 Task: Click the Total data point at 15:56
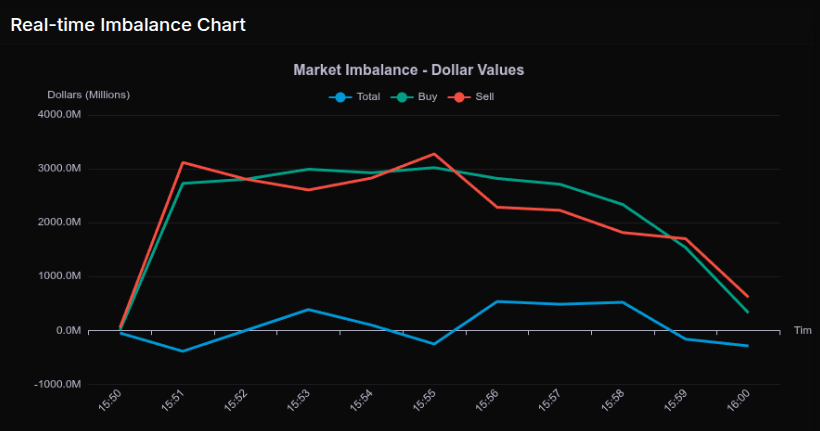(497, 301)
